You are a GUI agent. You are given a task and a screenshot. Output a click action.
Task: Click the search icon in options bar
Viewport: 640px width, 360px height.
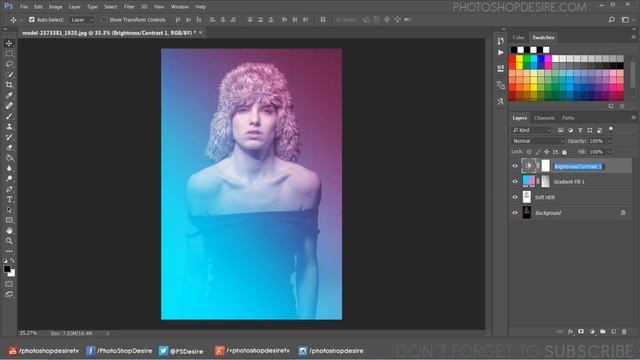611,20
